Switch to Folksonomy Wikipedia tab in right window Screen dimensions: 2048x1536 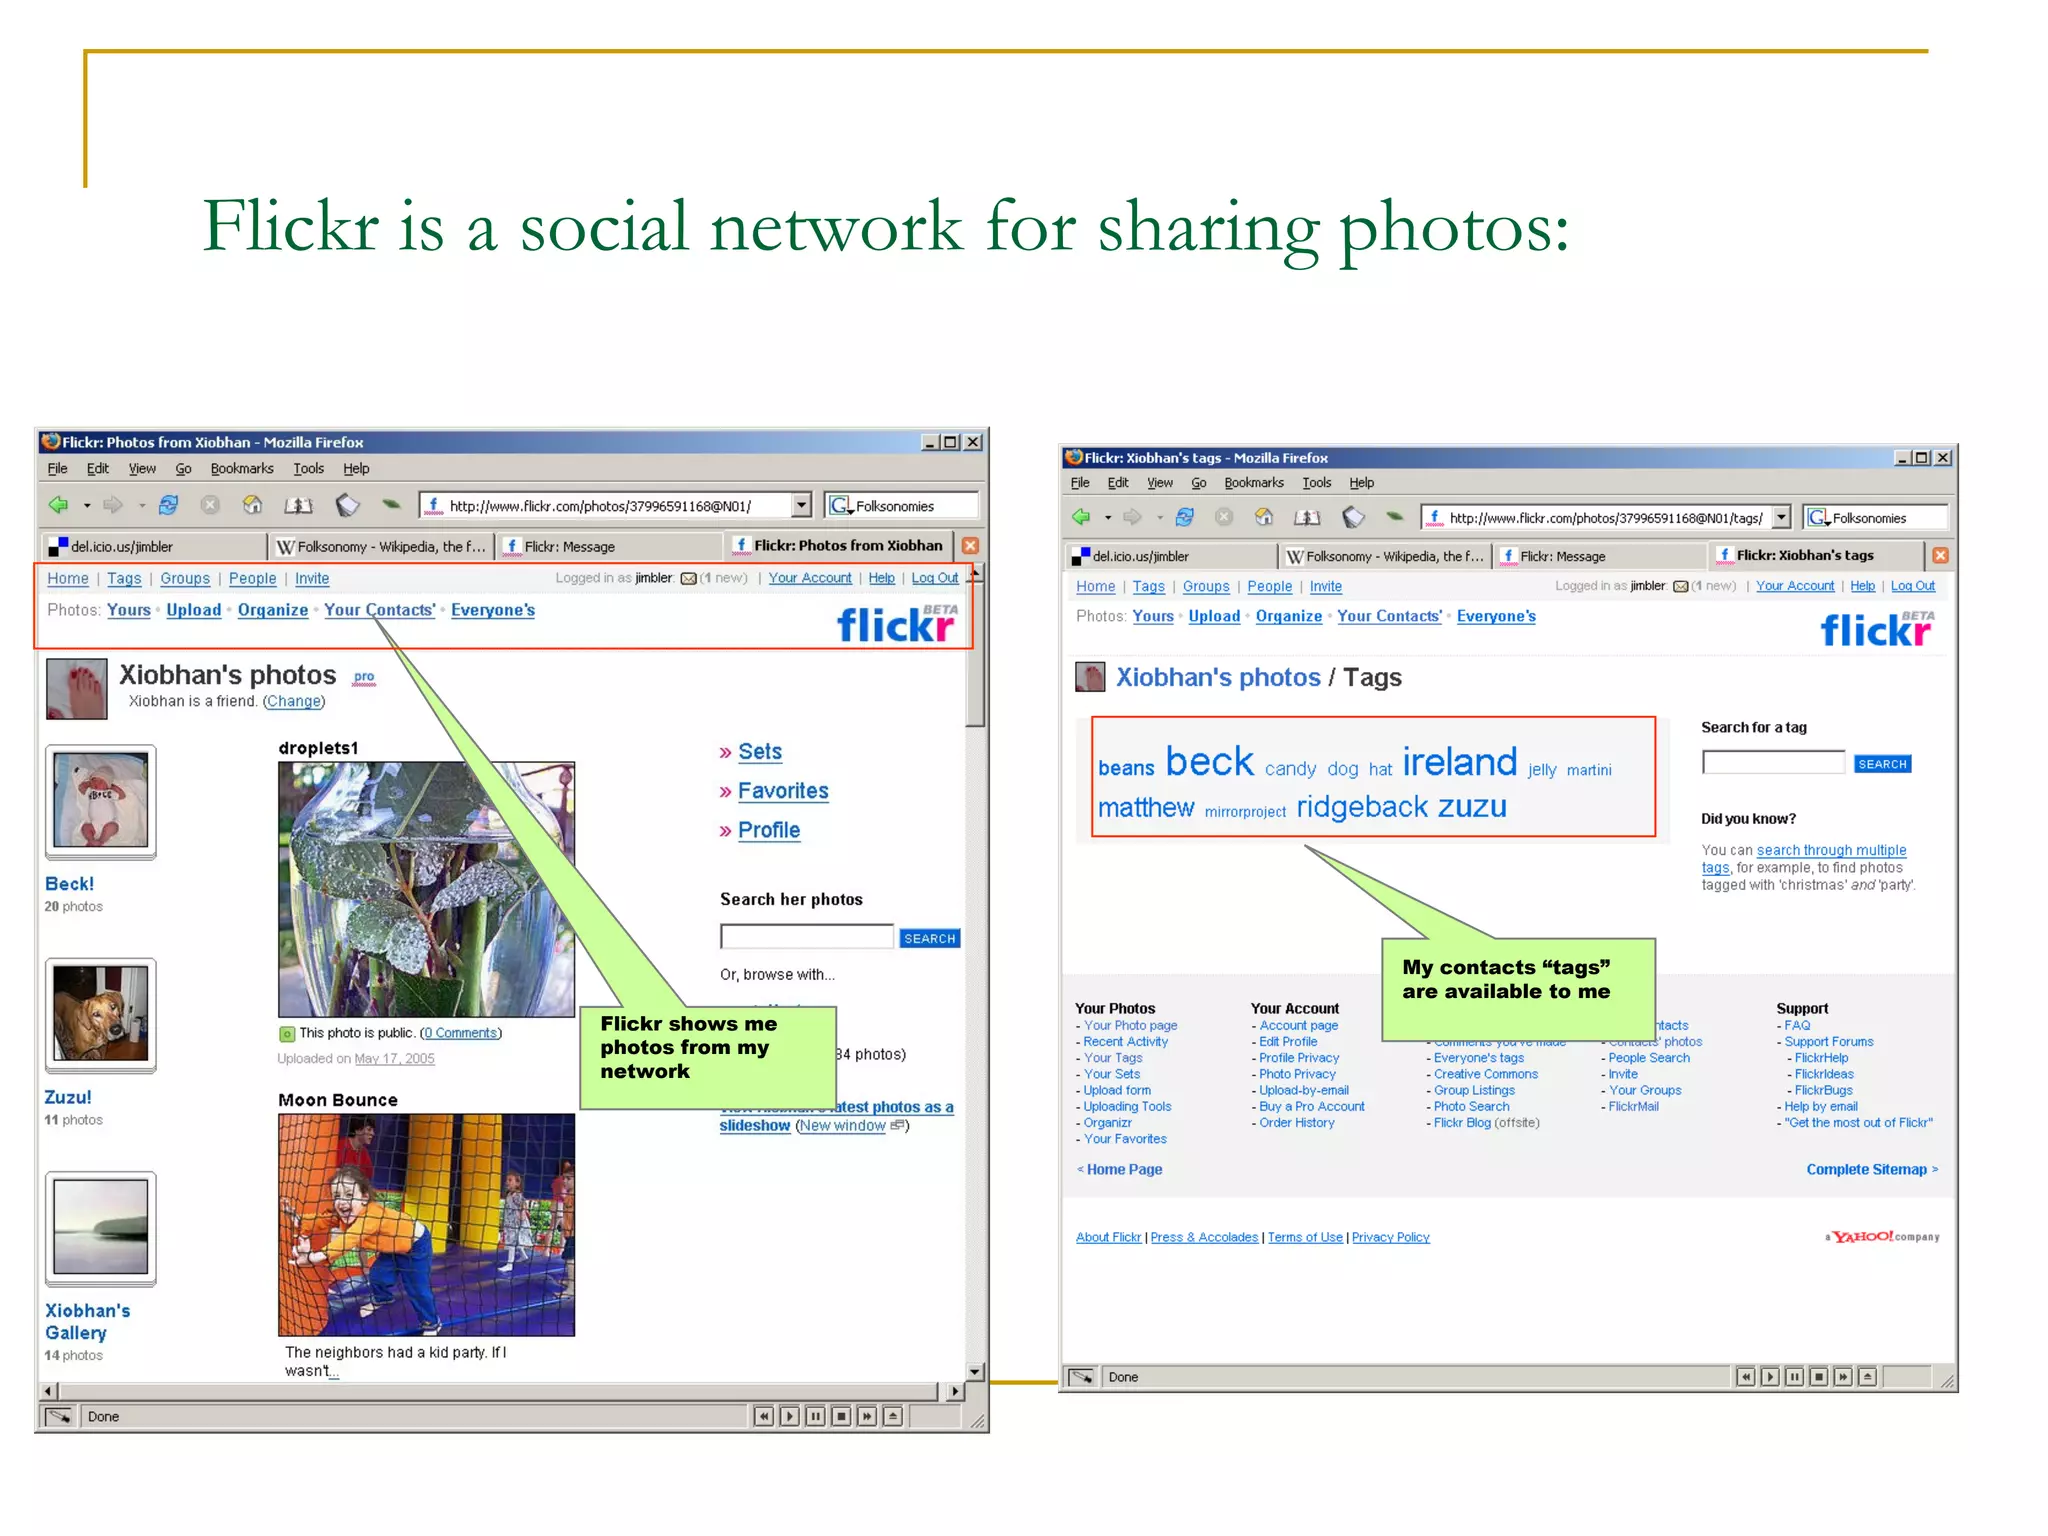tap(1384, 556)
